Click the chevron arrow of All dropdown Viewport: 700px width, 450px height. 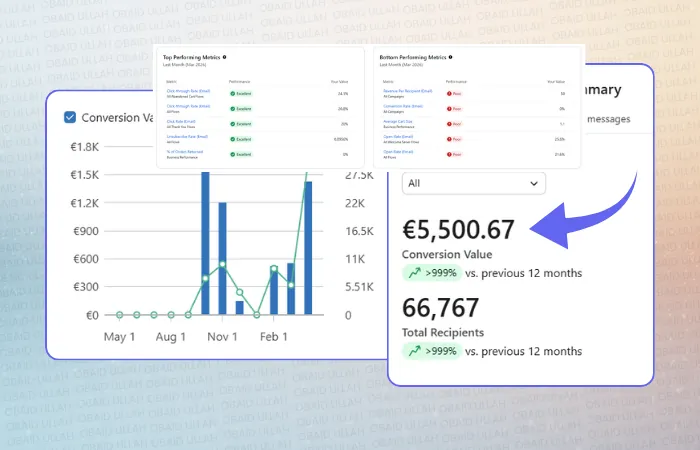534,183
